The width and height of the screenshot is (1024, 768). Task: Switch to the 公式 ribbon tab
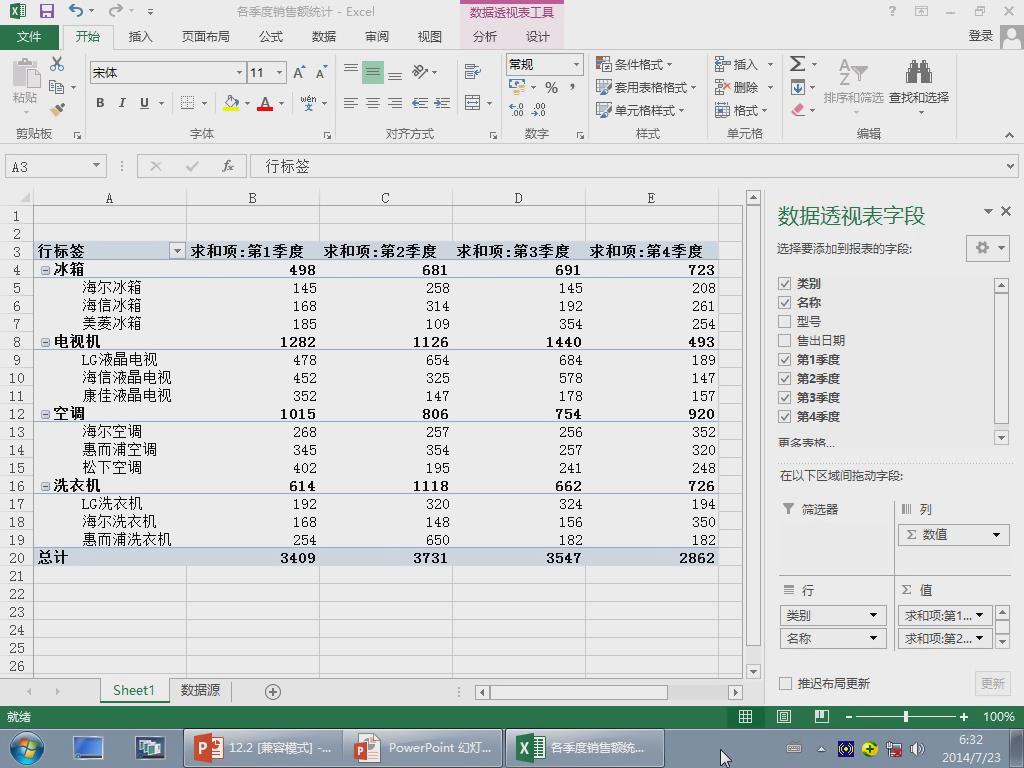[270, 37]
